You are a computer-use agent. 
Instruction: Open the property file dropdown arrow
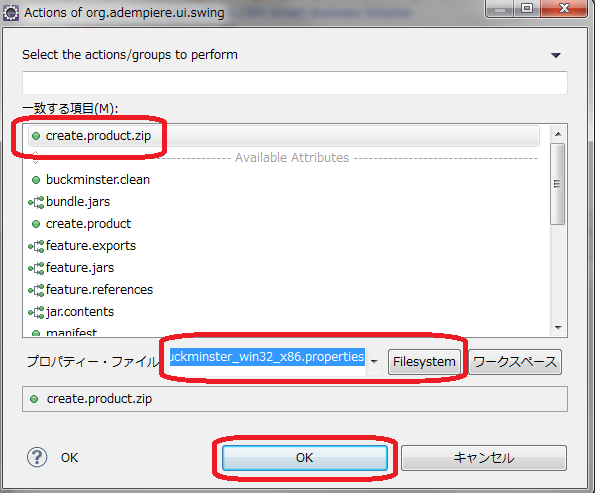point(374,362)
